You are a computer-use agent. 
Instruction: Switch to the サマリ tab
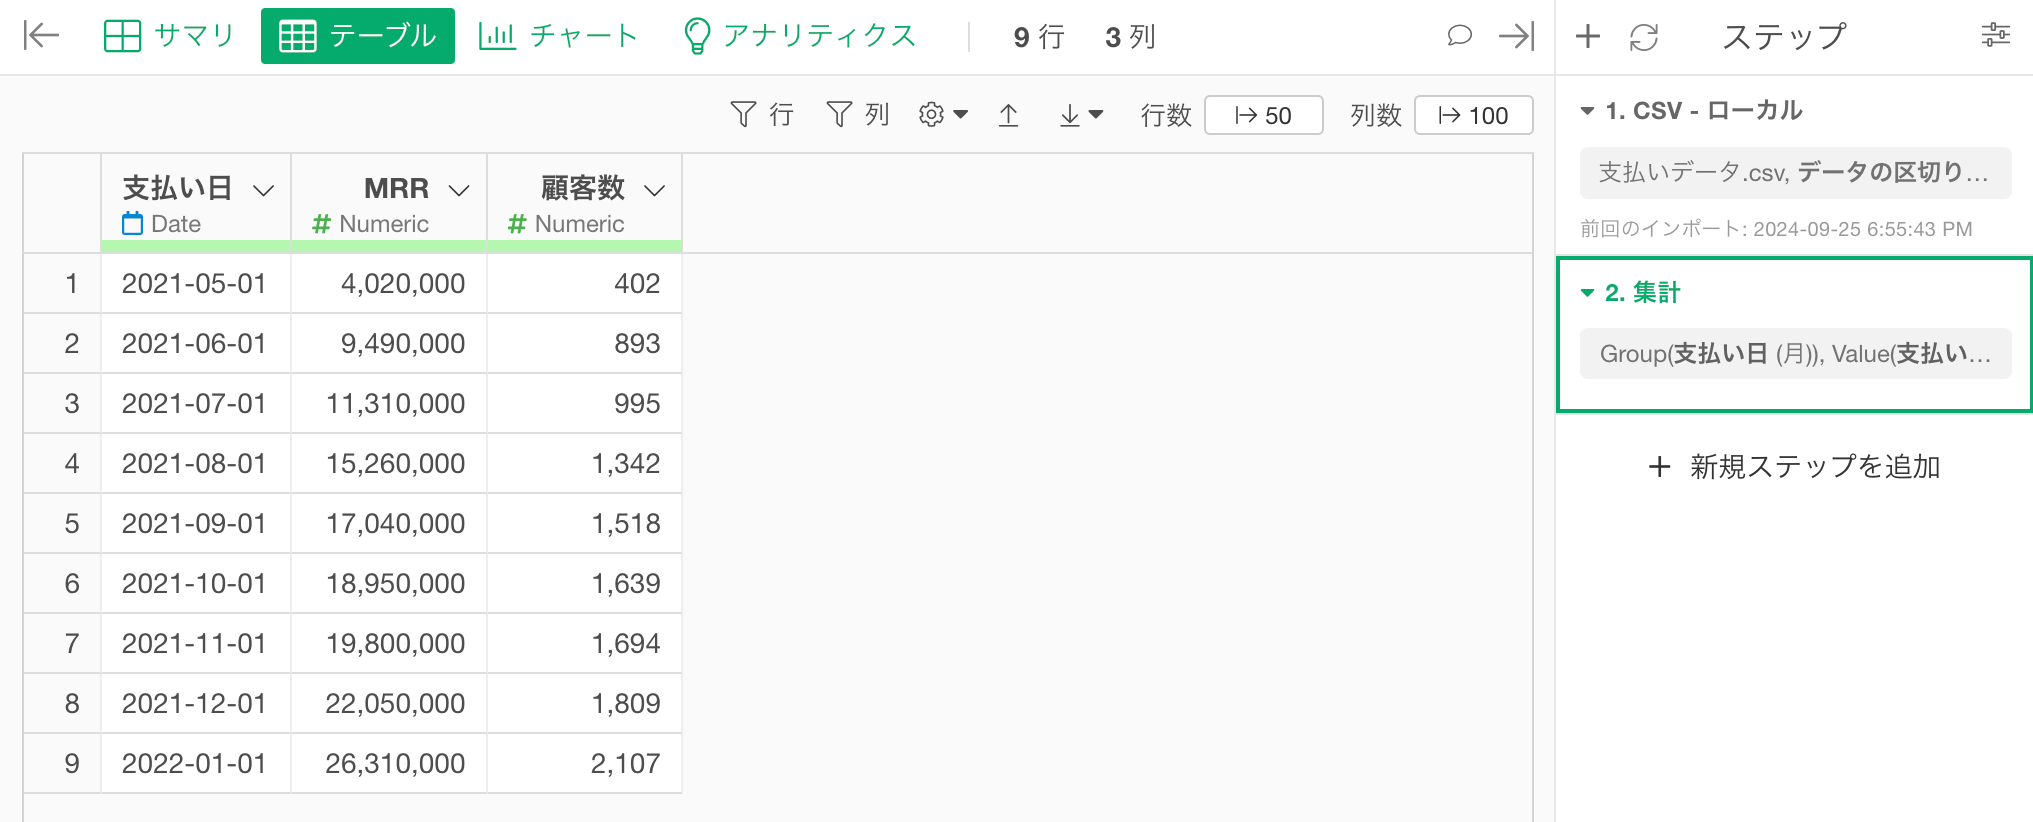(169, 36)
